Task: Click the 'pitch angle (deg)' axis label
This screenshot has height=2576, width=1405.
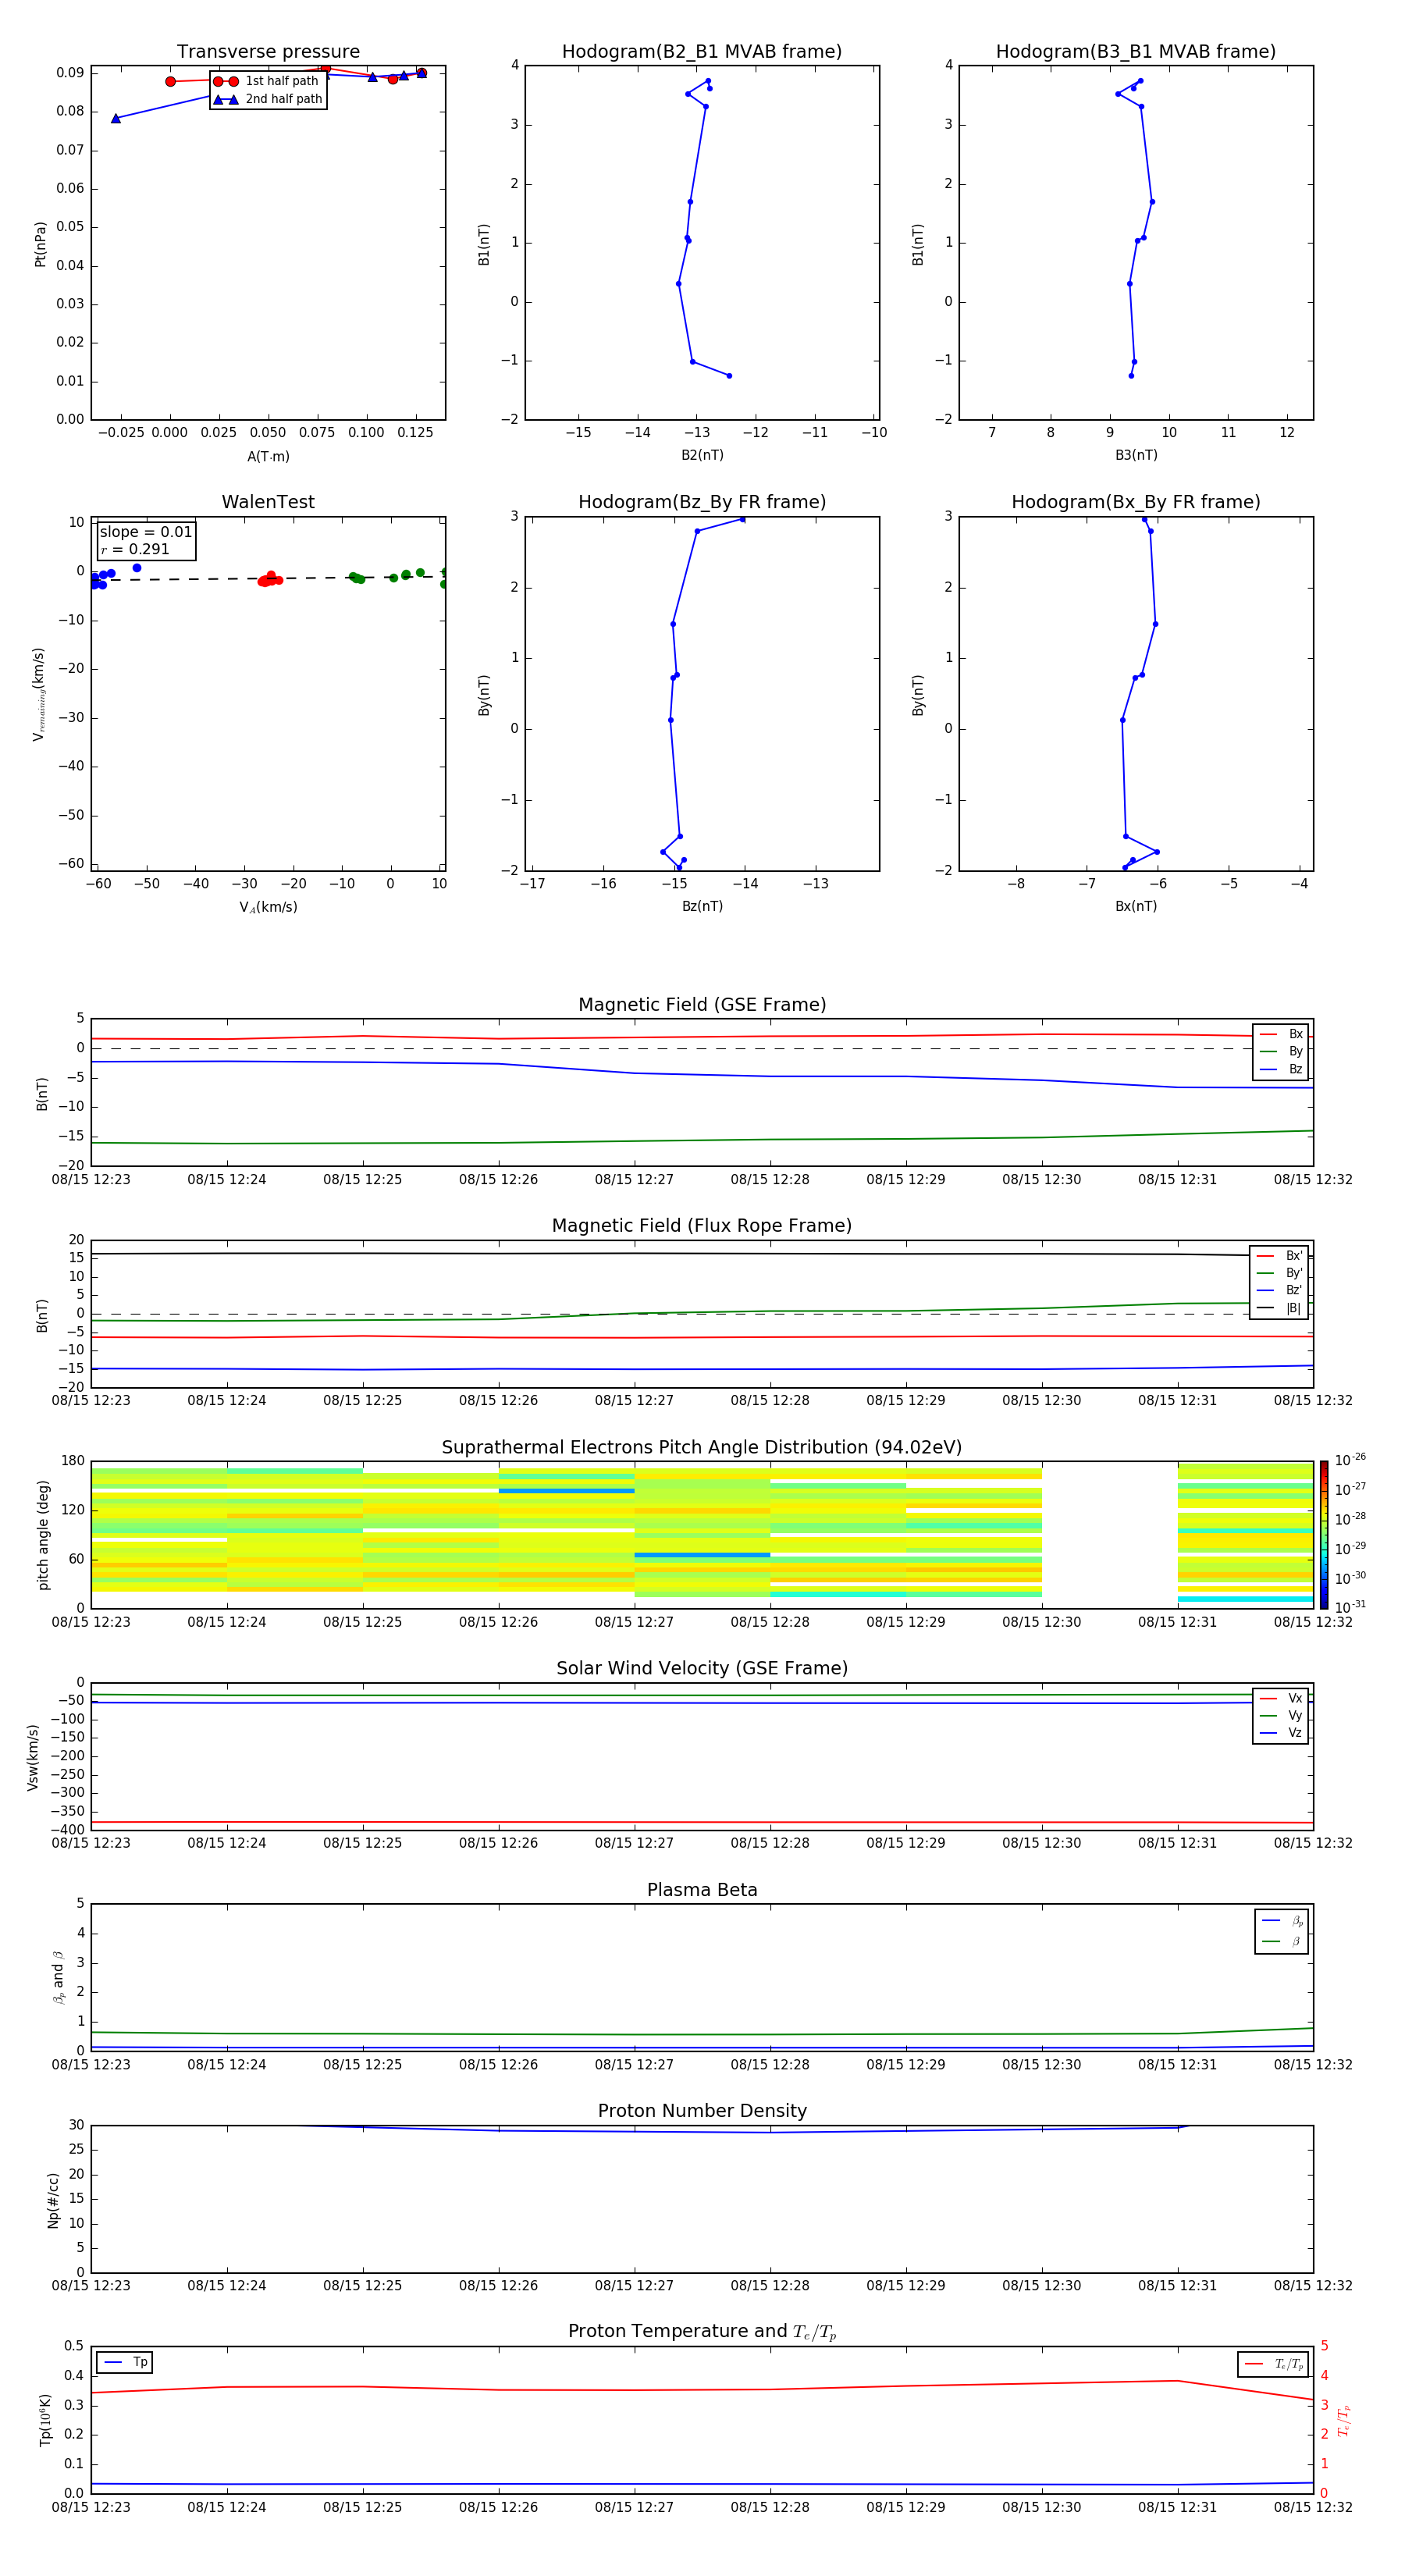Action: coord(43,1535)
